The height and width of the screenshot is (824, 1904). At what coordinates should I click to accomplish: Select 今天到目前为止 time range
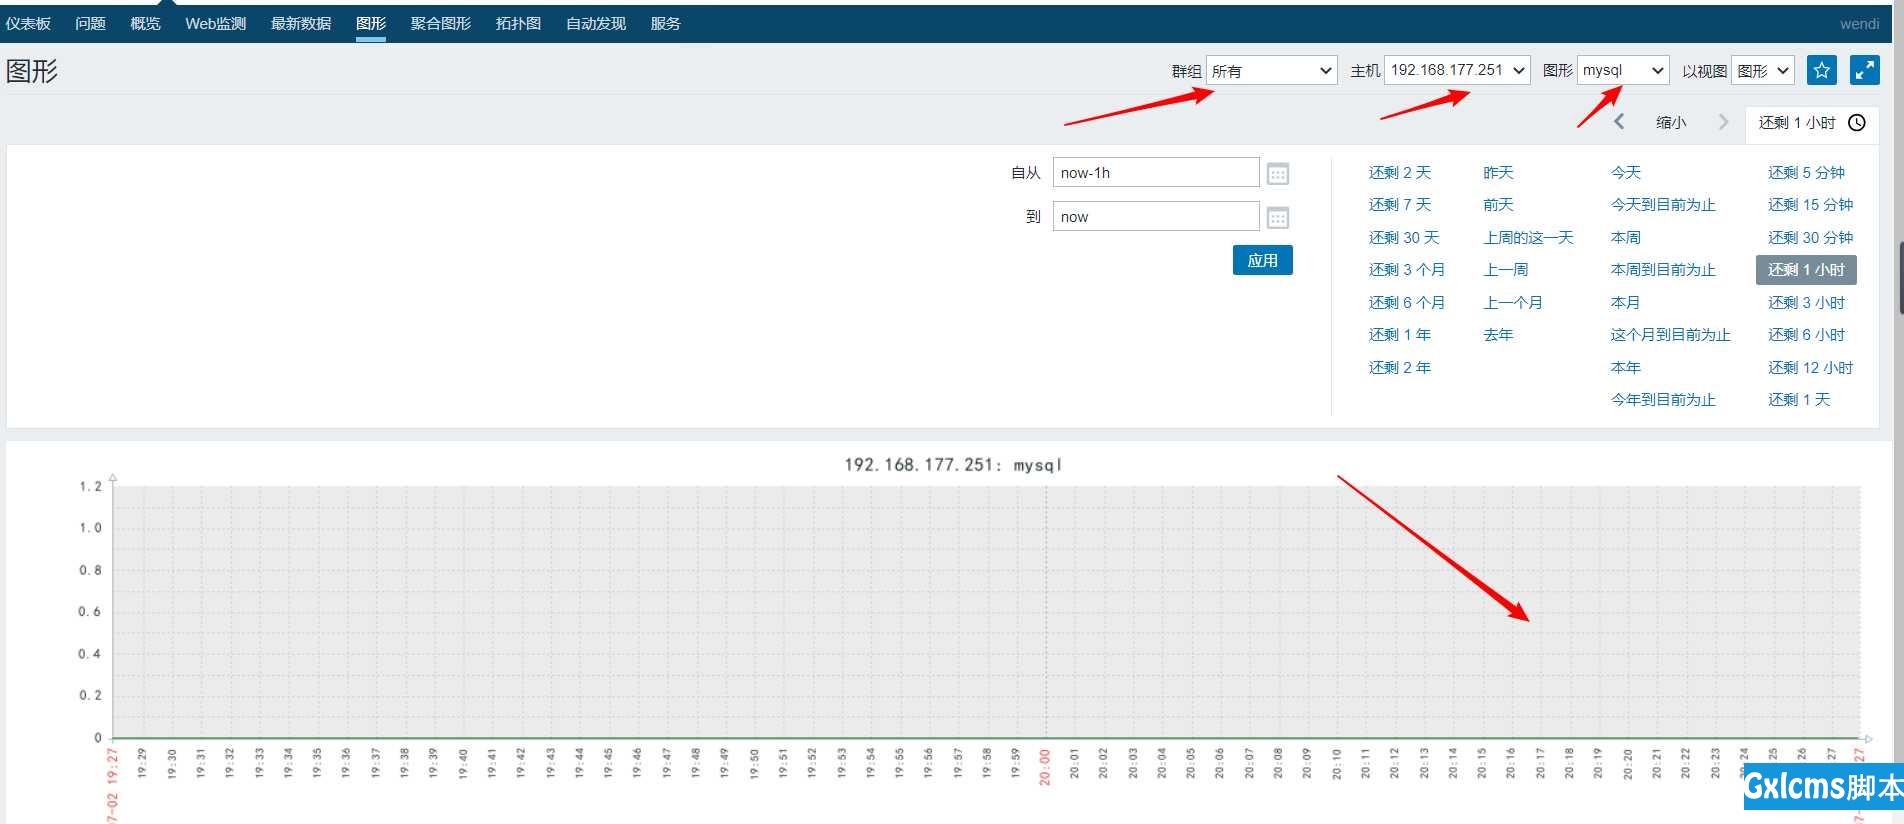click(1663, 204)
